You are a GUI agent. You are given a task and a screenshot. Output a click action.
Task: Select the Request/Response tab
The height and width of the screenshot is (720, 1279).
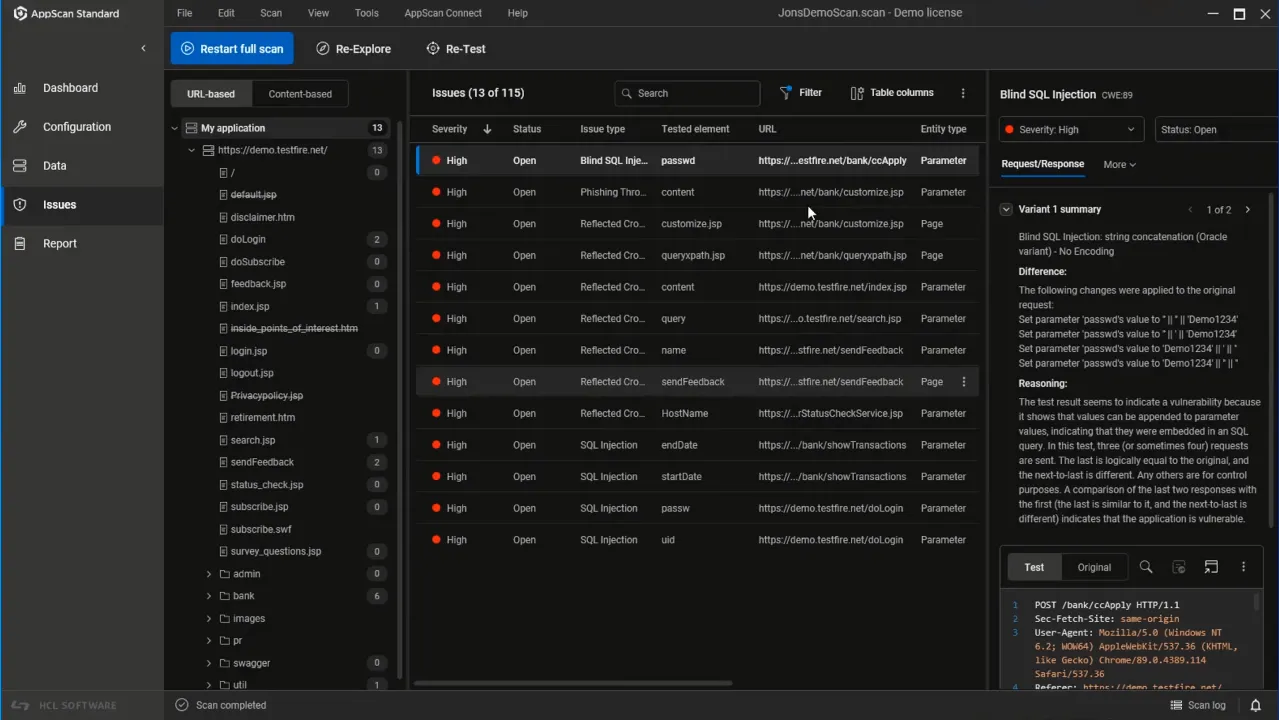[x=1042, y=164]
